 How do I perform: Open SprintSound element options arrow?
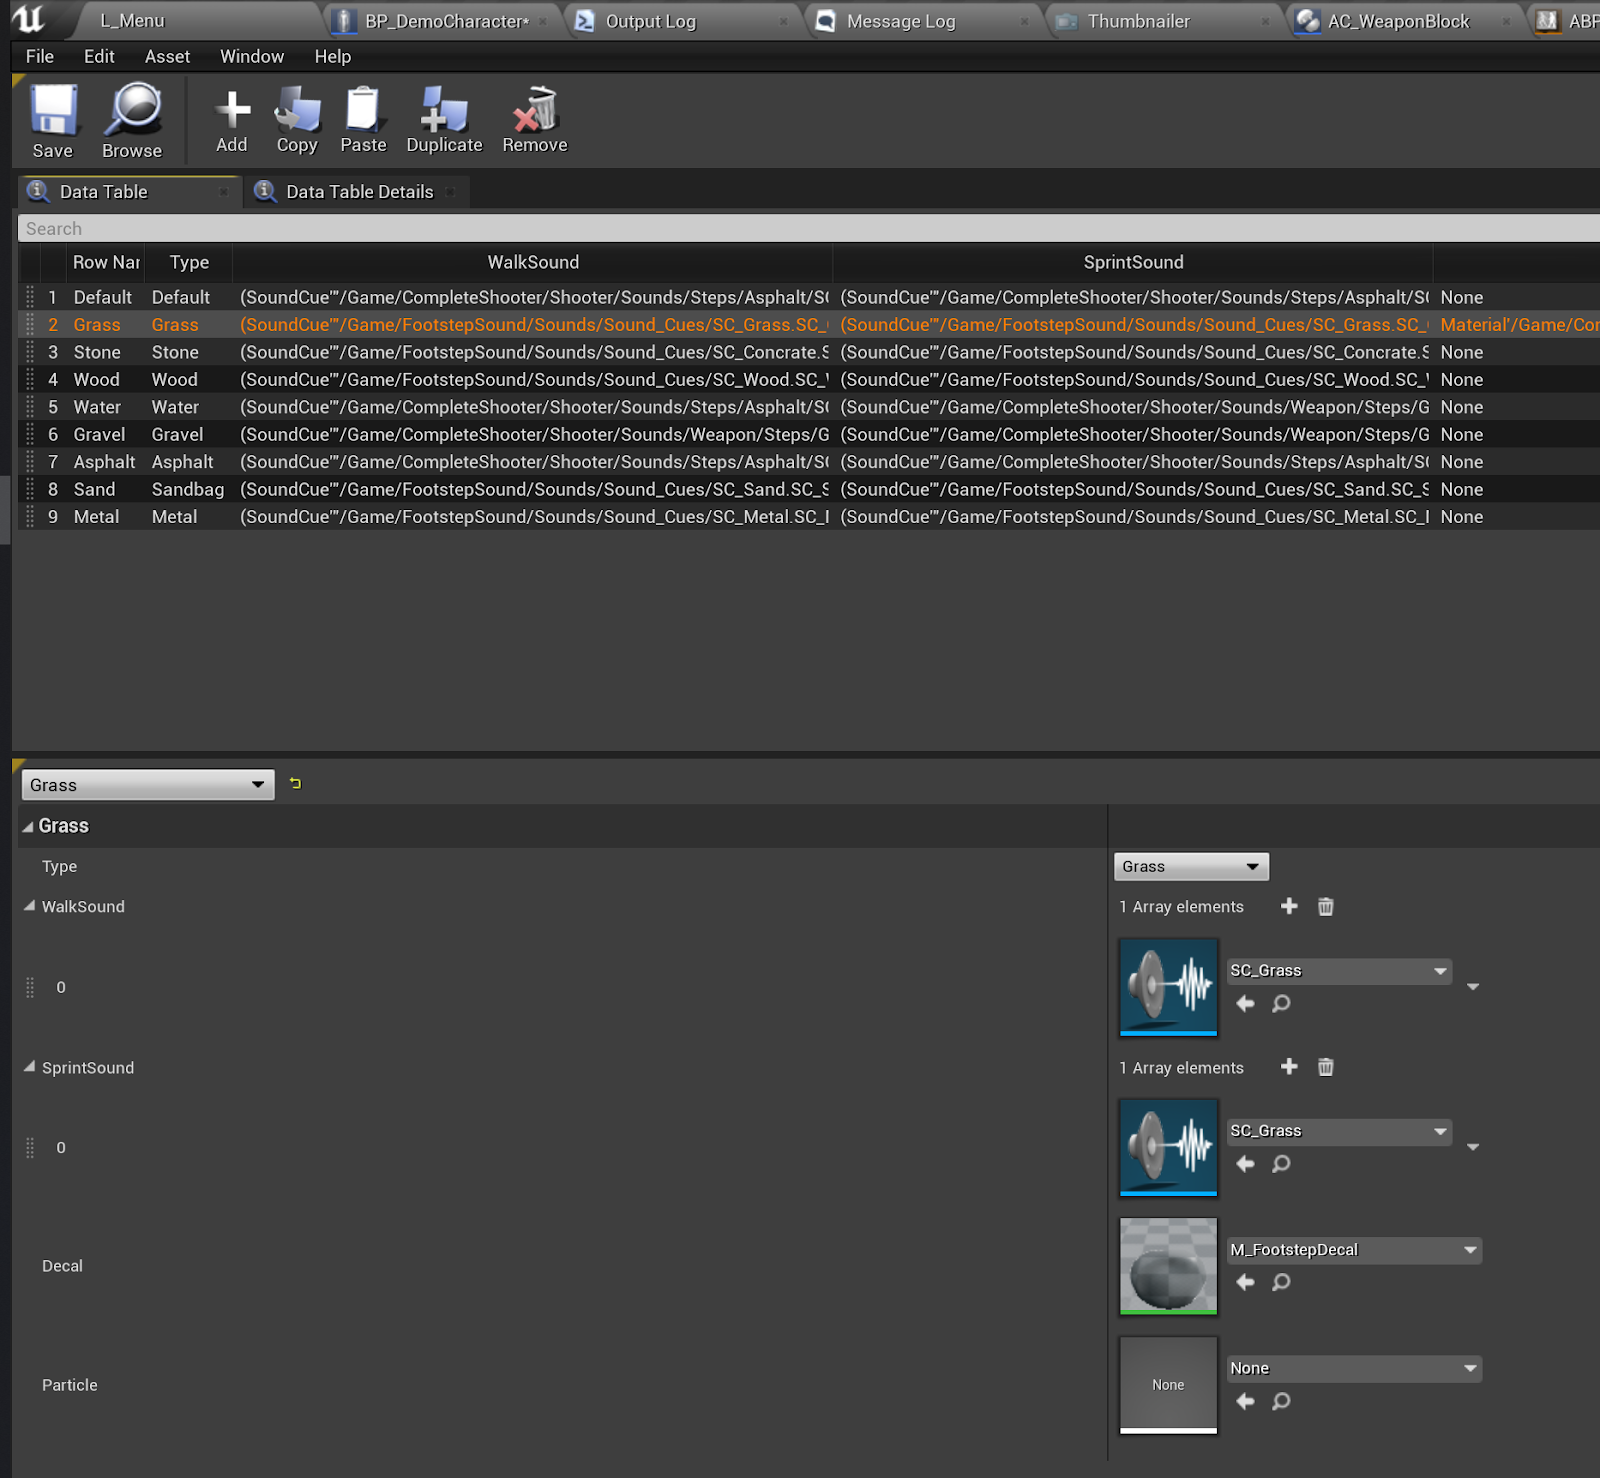point(1473,1147)
